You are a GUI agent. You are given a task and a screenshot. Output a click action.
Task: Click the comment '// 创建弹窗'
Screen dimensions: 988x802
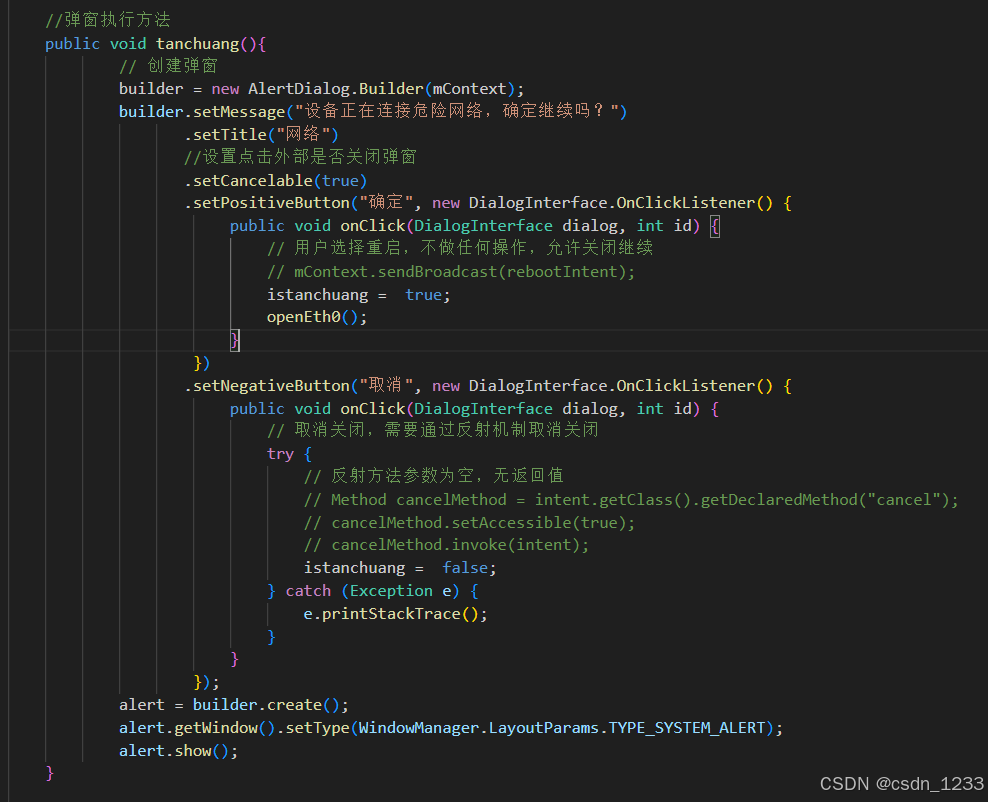pos(168,66)
